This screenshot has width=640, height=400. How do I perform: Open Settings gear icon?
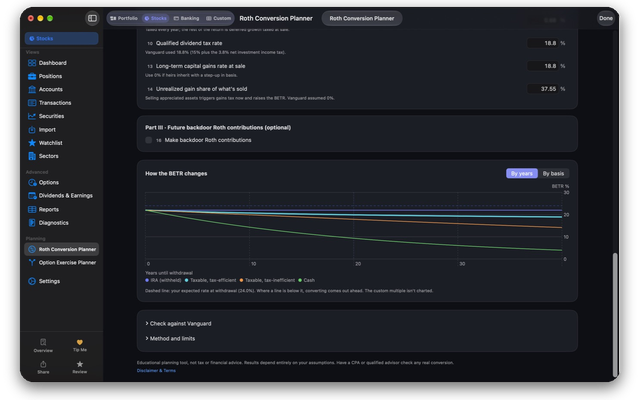tap(32, 281)
